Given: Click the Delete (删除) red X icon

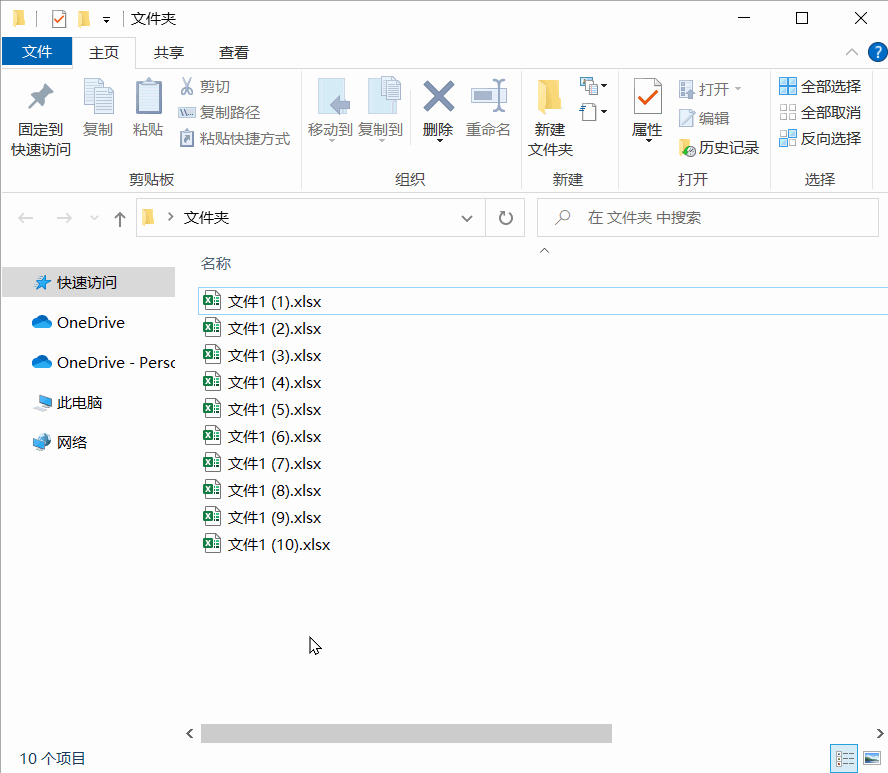Looking at the screenshot, I should (x=438, y=98).
